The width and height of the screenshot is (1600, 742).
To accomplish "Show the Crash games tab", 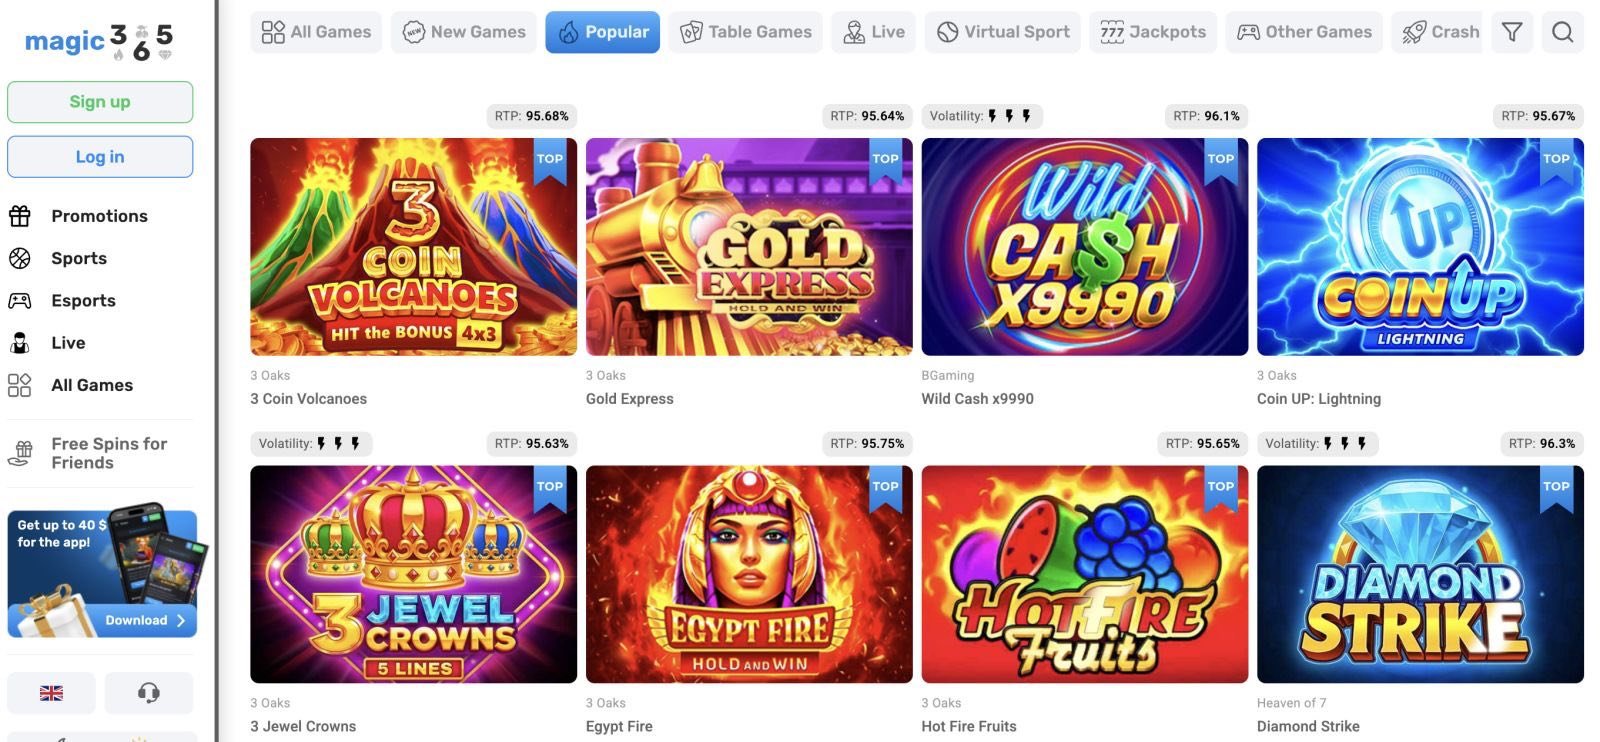I will pyautogui.click(x=1441, y=32).
